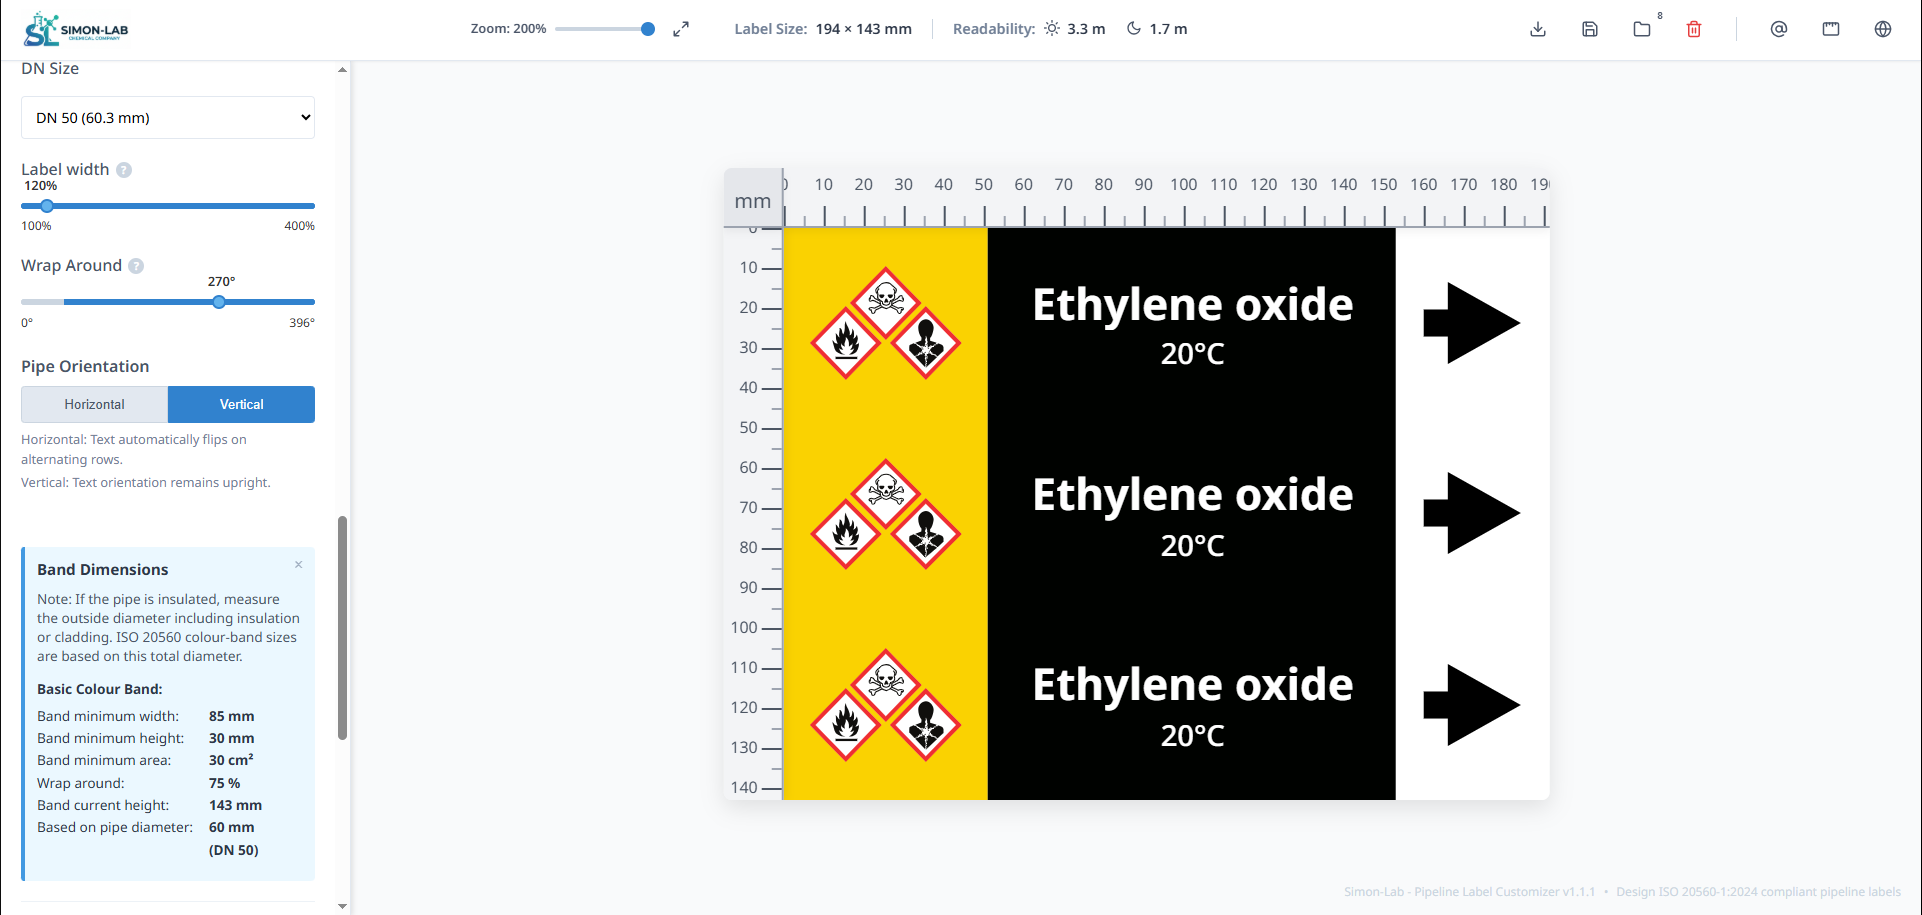The image size is (1922, 915).
Task: Save the current pipeline label
Action: tap(1589, 29)
